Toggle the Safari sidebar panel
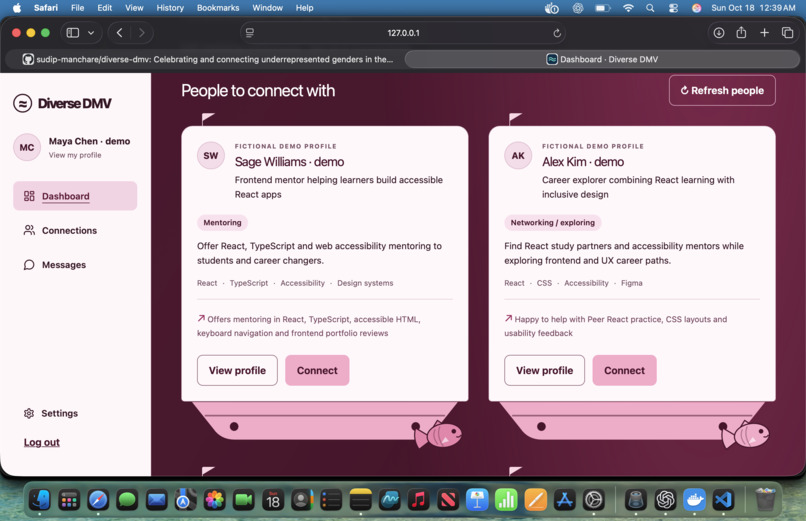 click(73, 32)
